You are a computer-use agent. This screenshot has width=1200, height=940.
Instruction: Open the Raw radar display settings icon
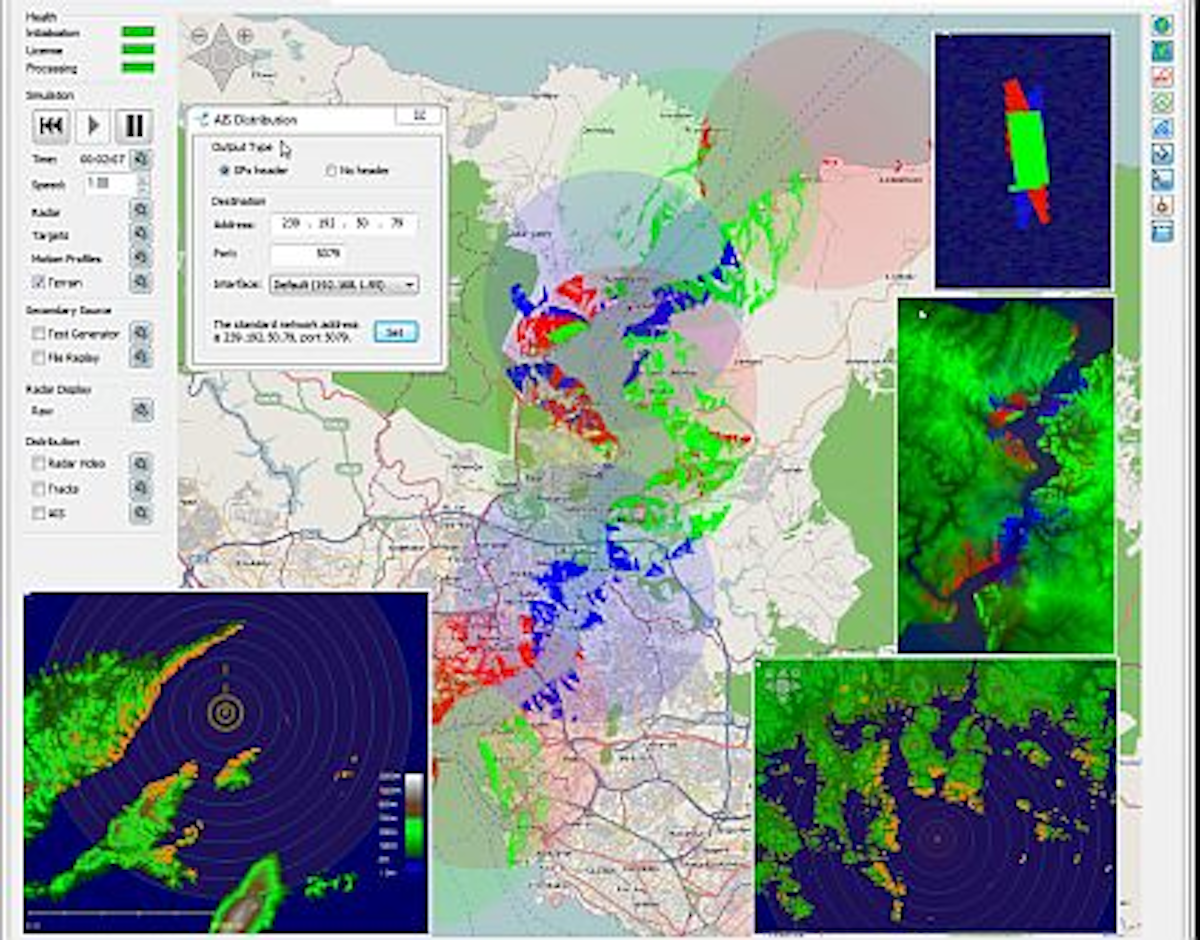140,409
